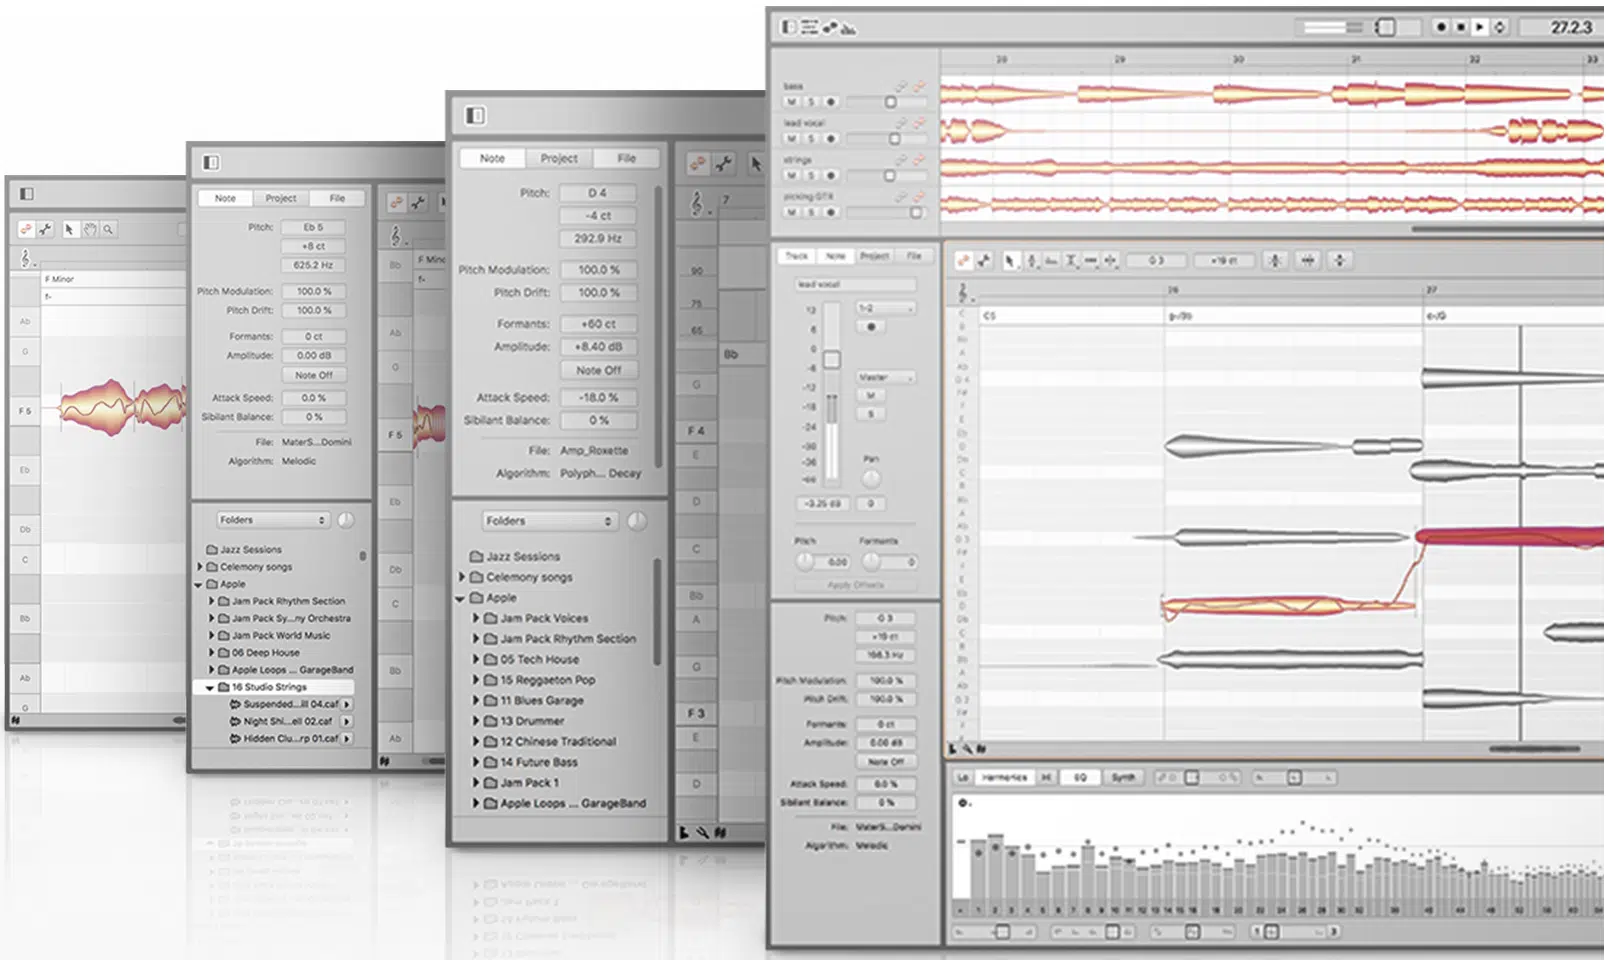Arm recording on the lead vocal track
Image resolution: width=1606 pixels, height=960 pixels.
click(x=830, y=139)
